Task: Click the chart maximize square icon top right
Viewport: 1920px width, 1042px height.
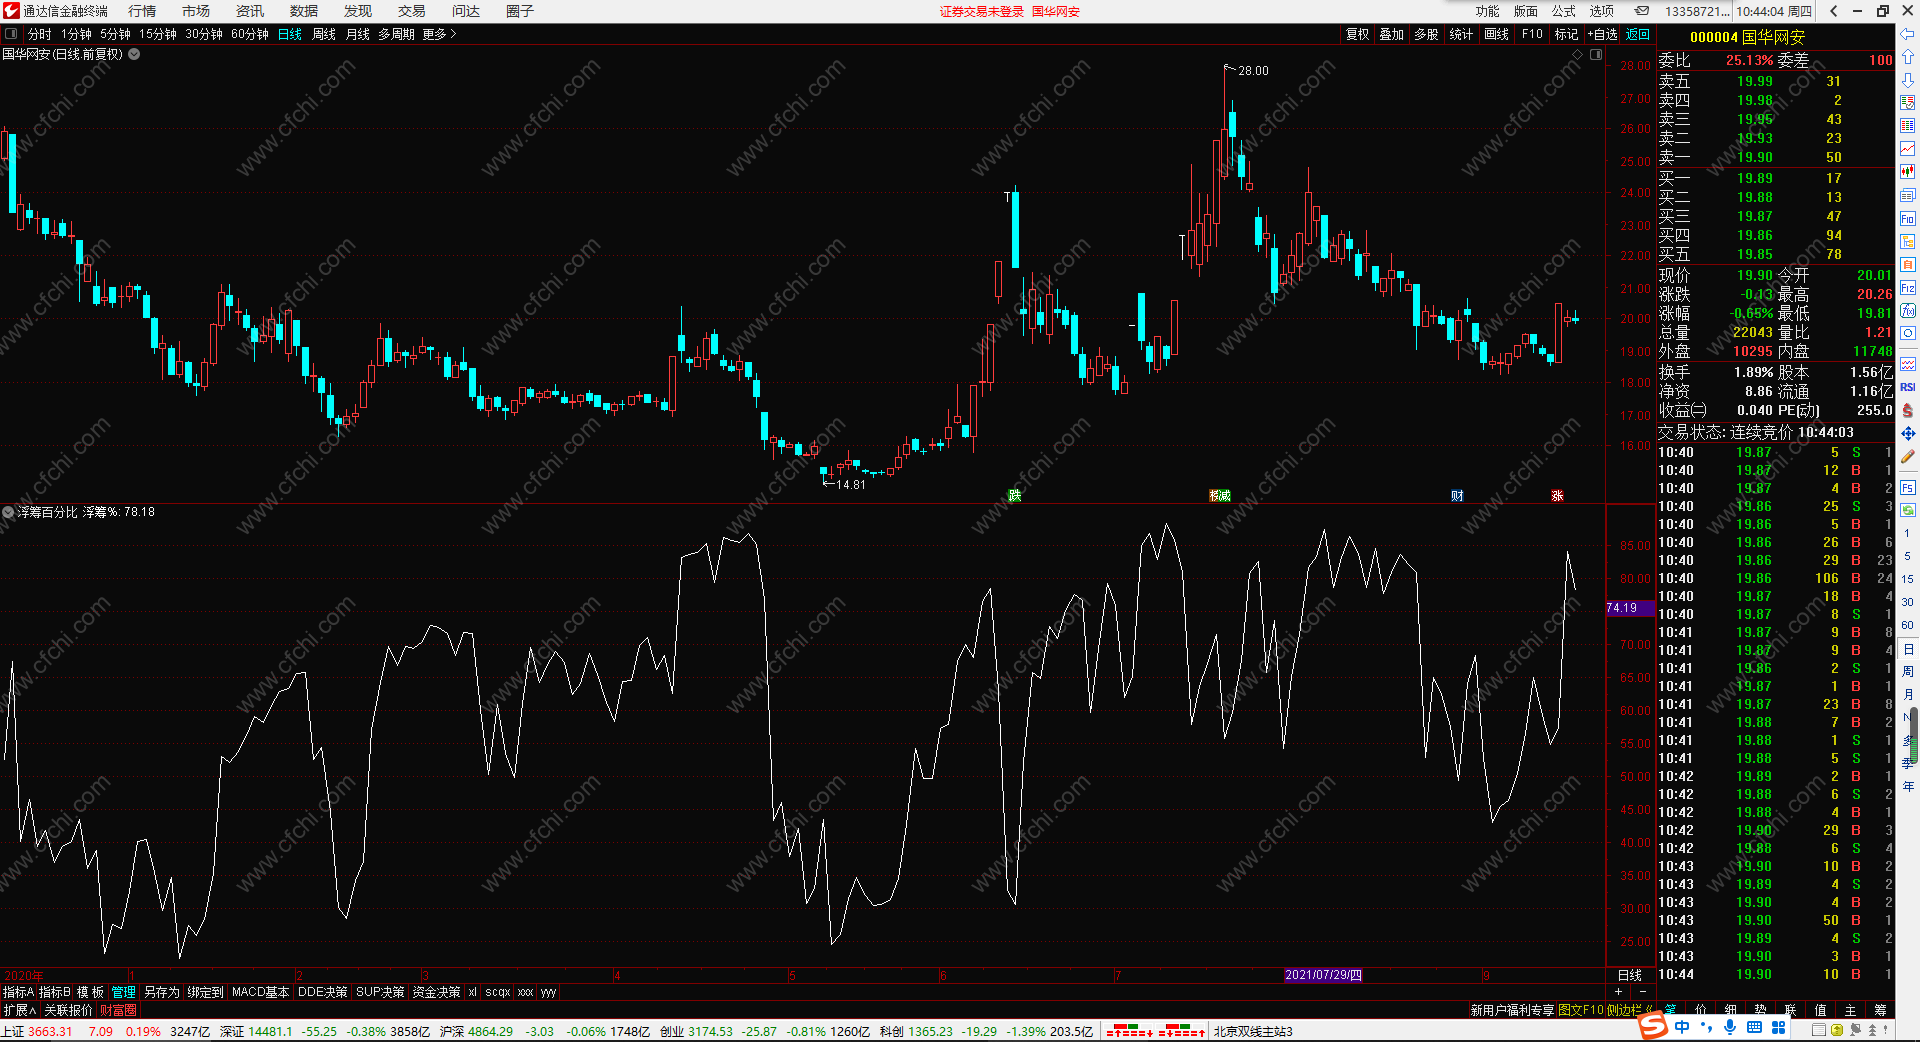Action: (1596, 55)
